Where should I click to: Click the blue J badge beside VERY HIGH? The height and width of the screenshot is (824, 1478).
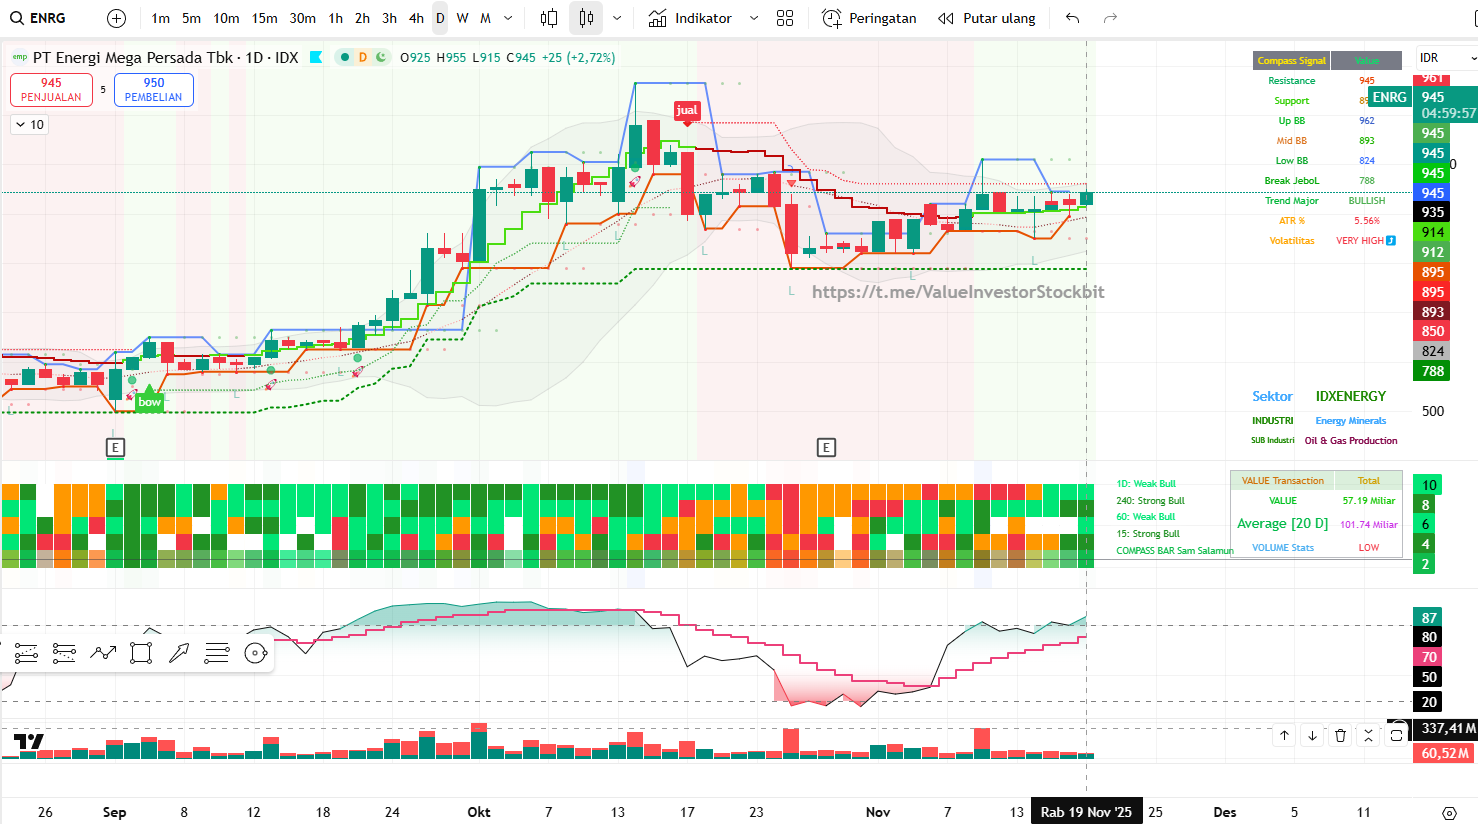pyautogui.click(x=1391, y=240)
